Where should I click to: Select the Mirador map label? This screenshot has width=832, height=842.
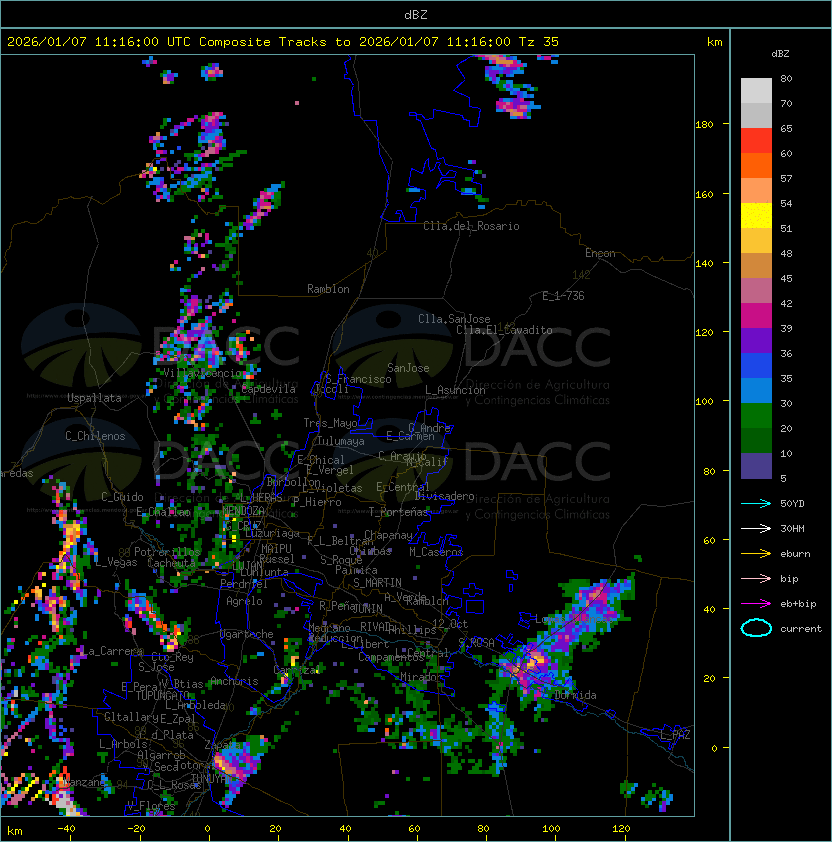(421, 677)
